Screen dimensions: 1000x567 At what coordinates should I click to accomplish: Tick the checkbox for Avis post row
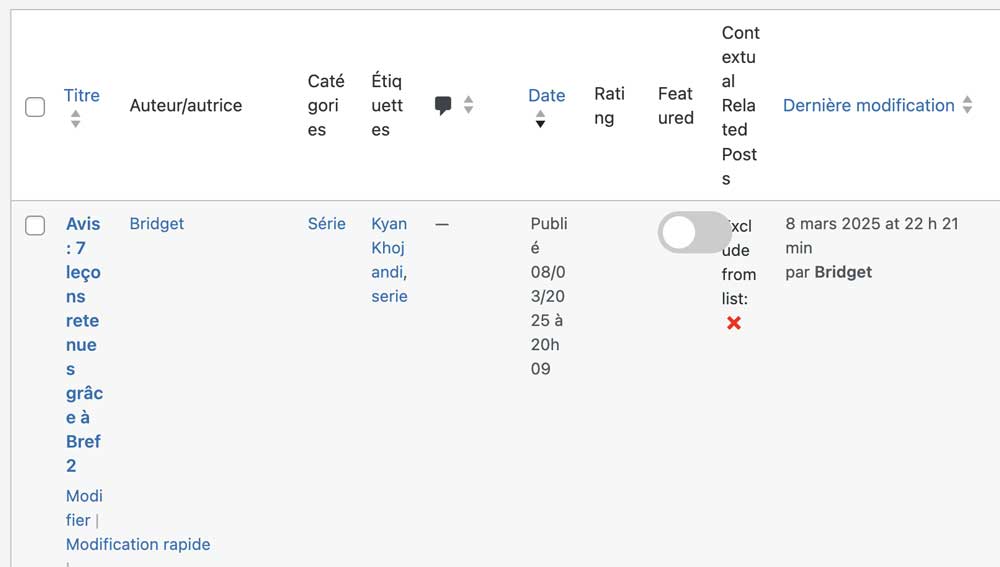click(x=35, y=225)
